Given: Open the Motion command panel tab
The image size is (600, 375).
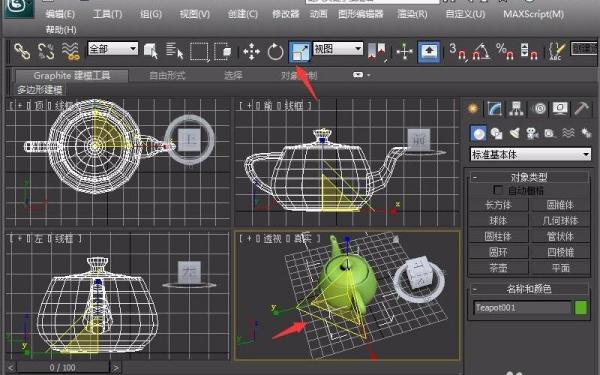Looking at the screenshot, I should [x=538, y=109].
